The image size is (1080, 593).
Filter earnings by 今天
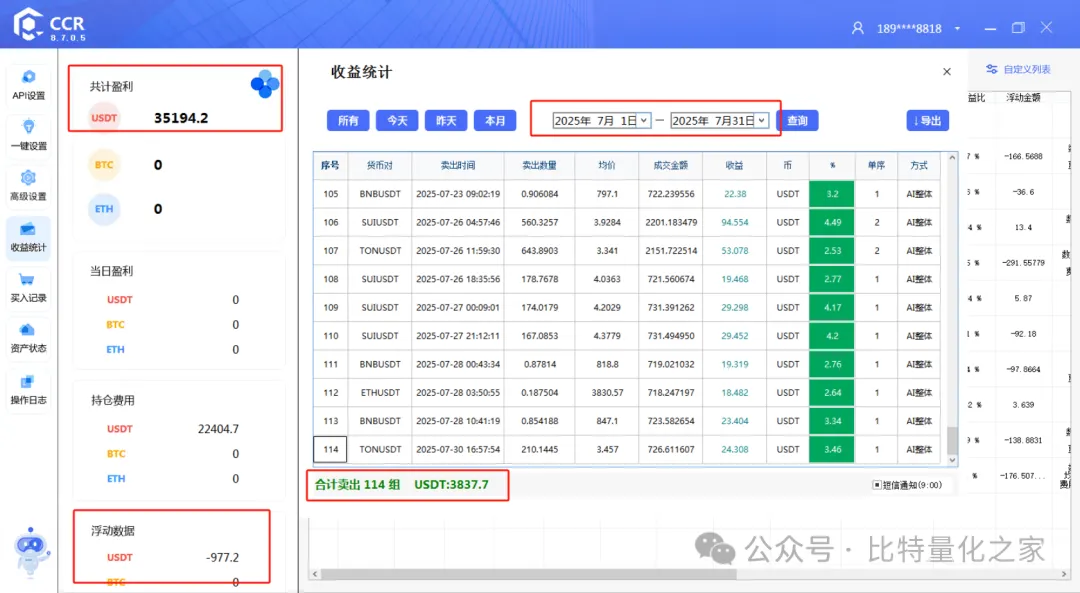[397, 121]
